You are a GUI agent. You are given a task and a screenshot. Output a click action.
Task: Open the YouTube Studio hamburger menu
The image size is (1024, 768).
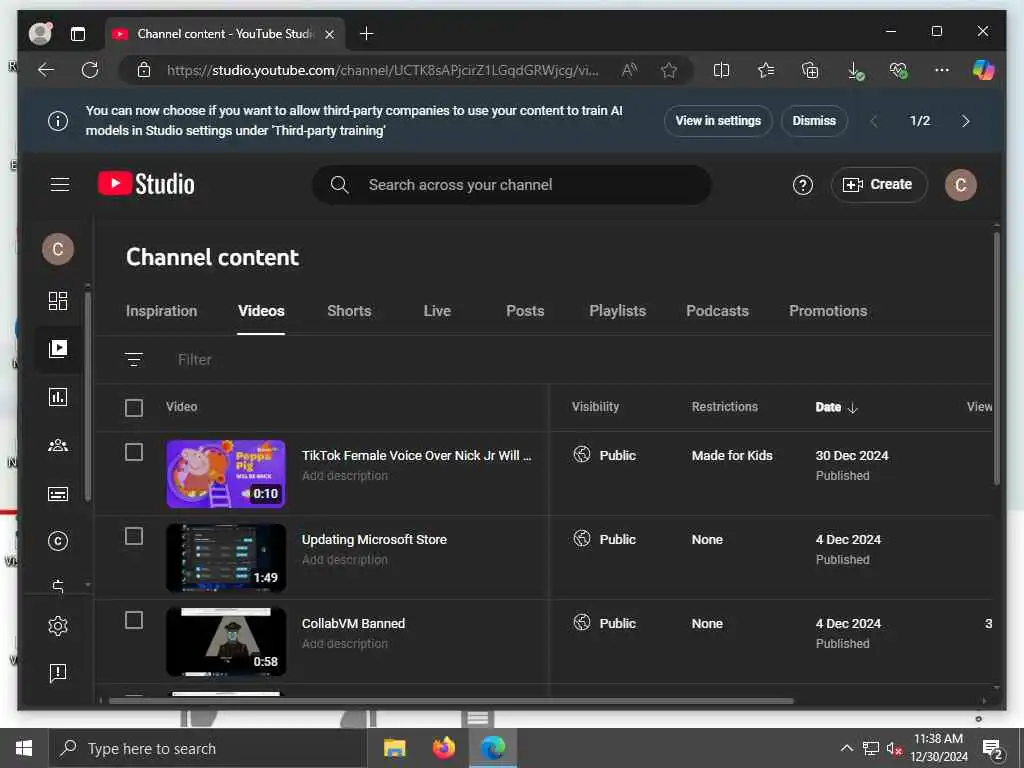pyautogui.click(x=59, y=185)
